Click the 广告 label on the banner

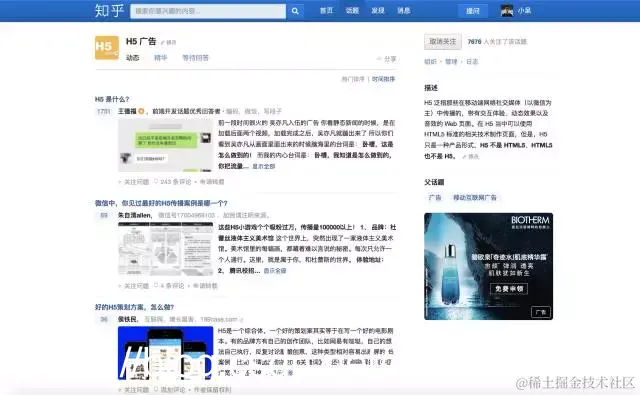541,312
